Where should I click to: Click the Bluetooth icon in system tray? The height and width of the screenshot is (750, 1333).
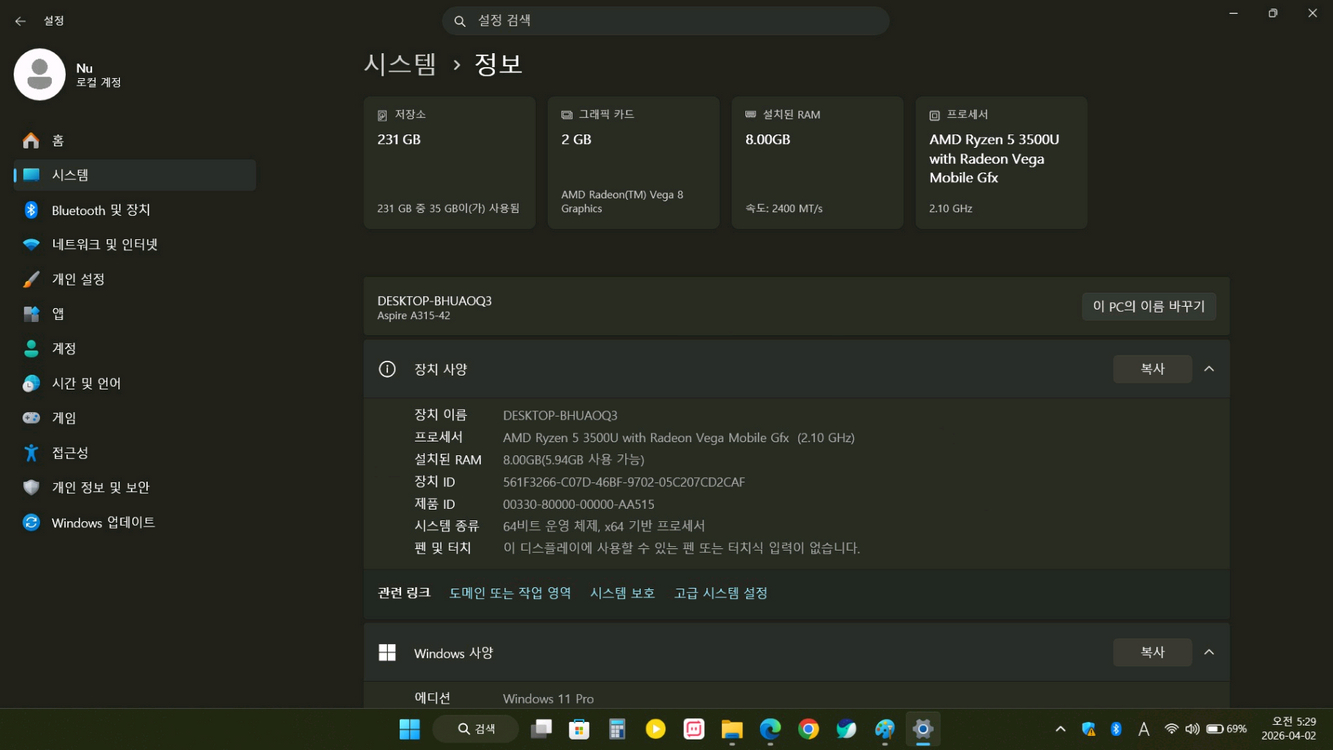[1116, 729]
